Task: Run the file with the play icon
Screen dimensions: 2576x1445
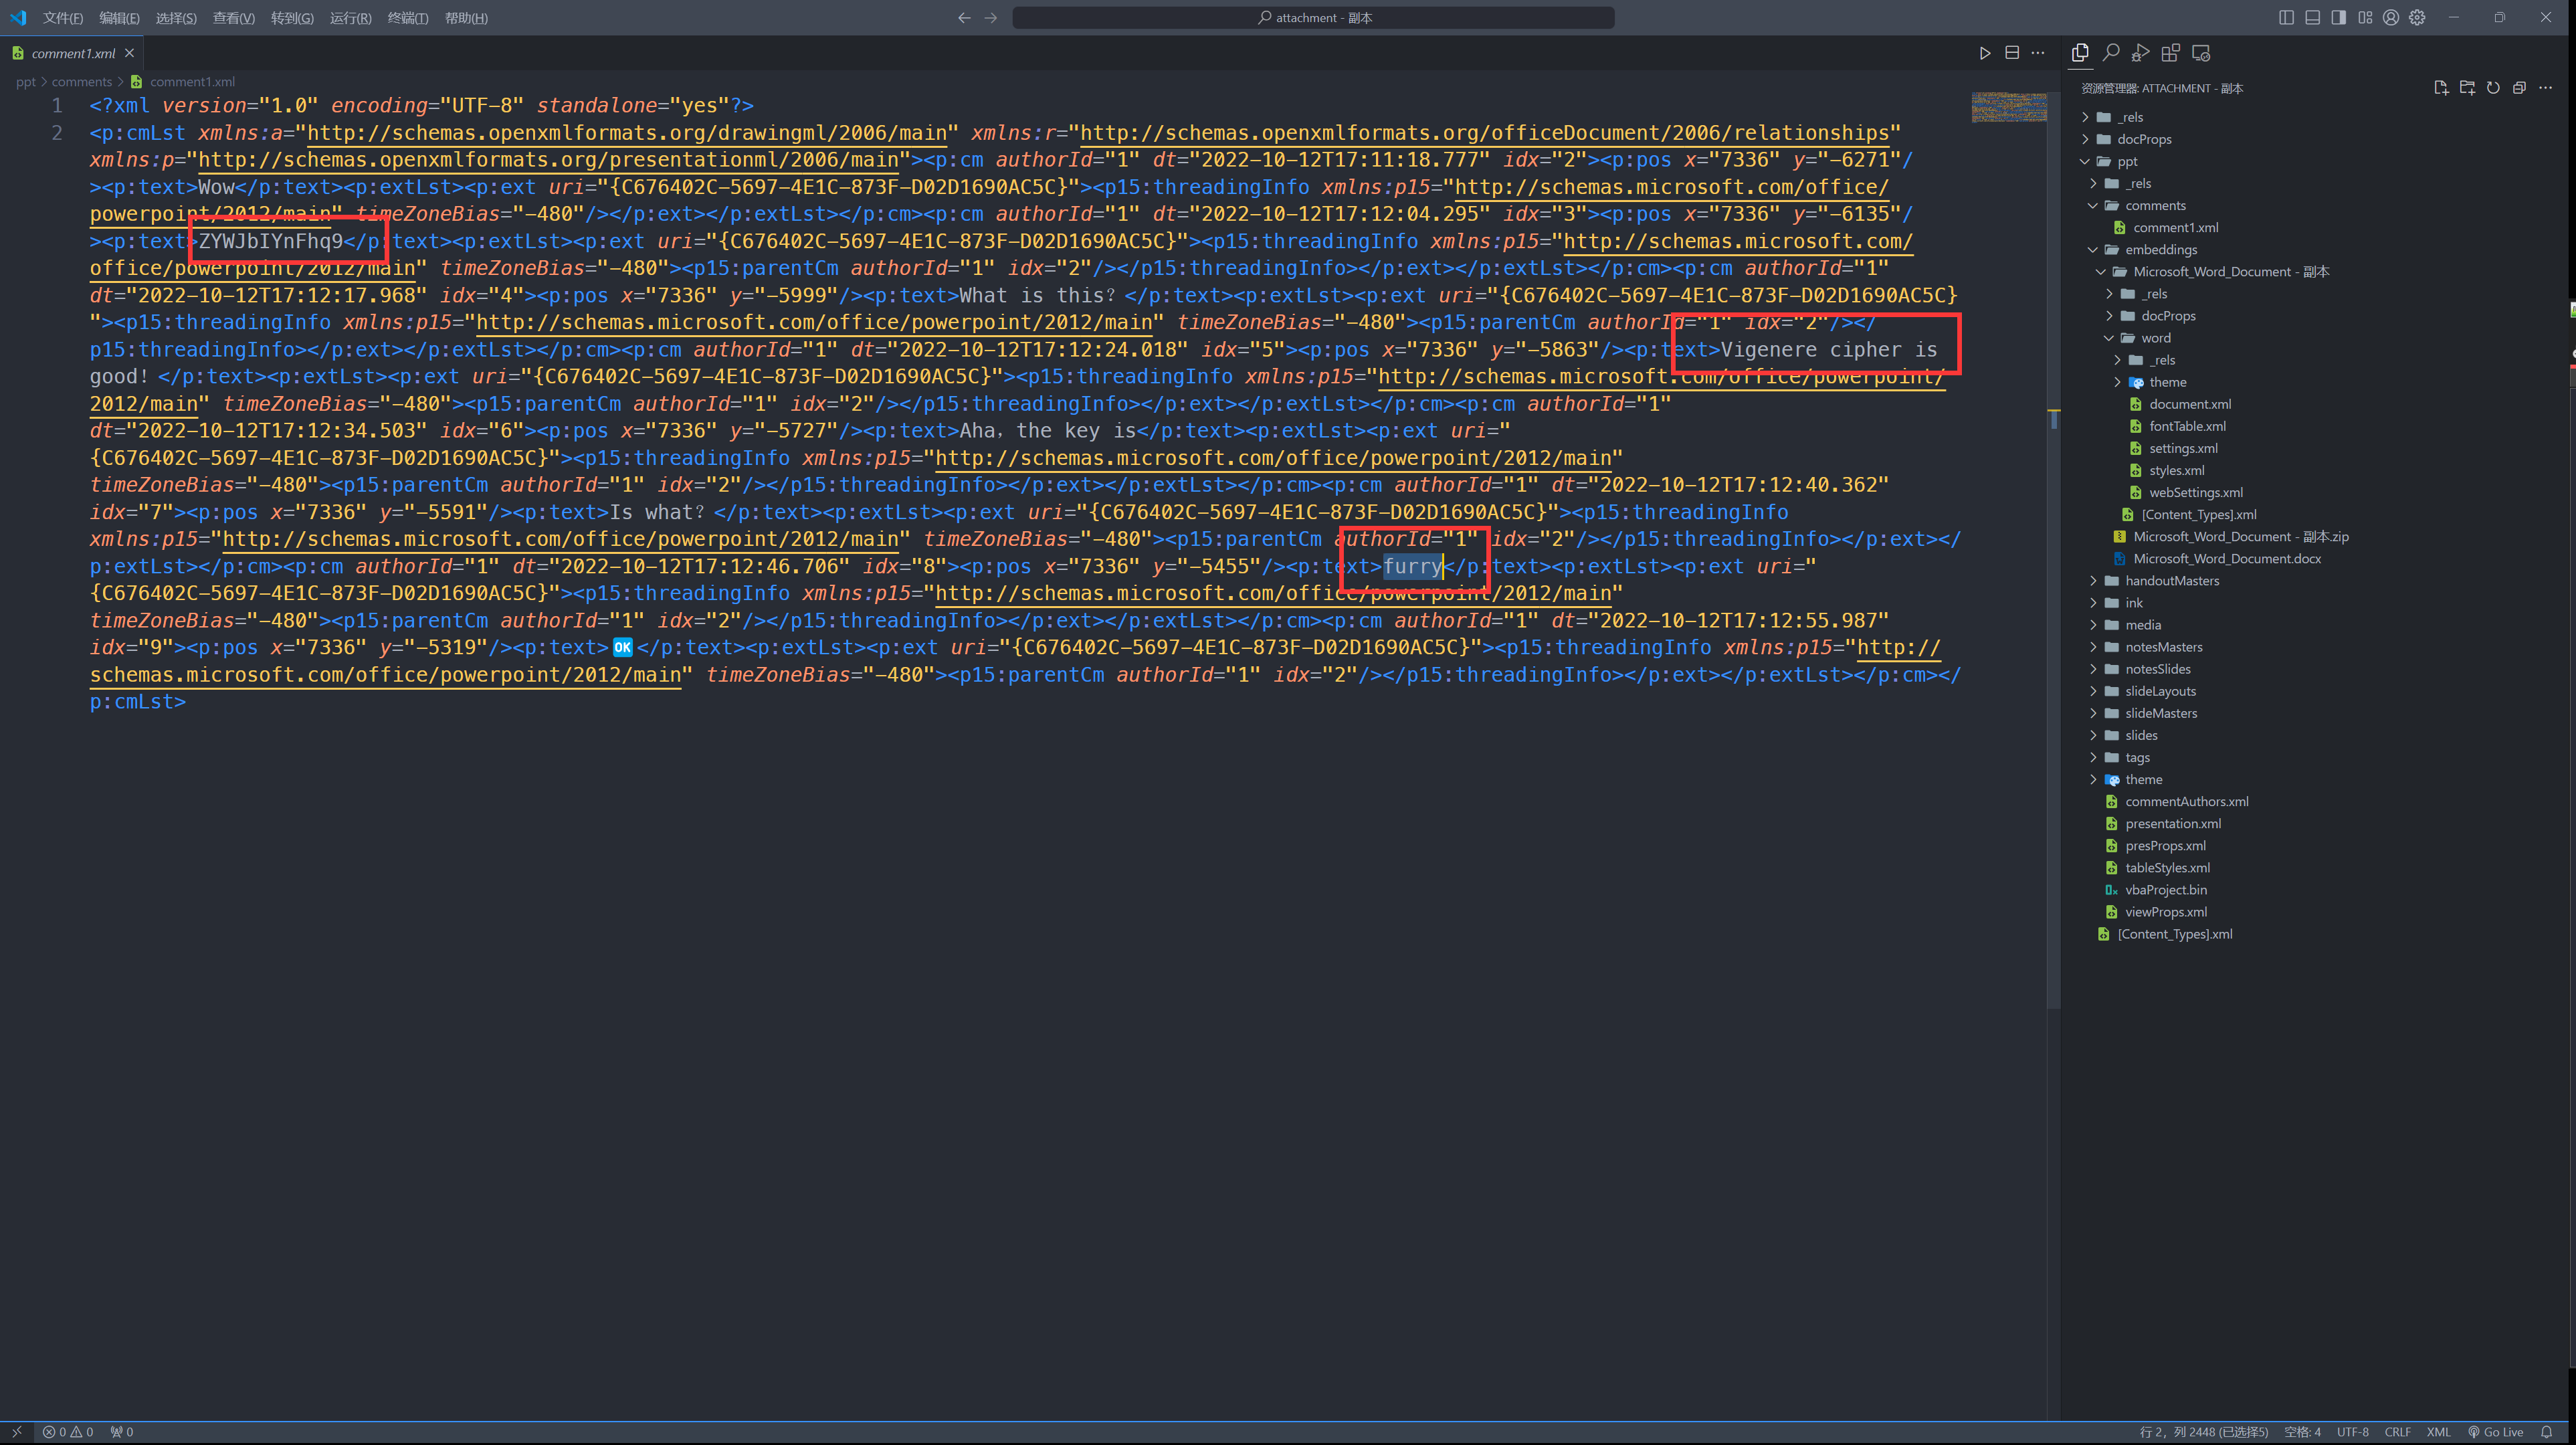Action: [x=1985, y=53]
